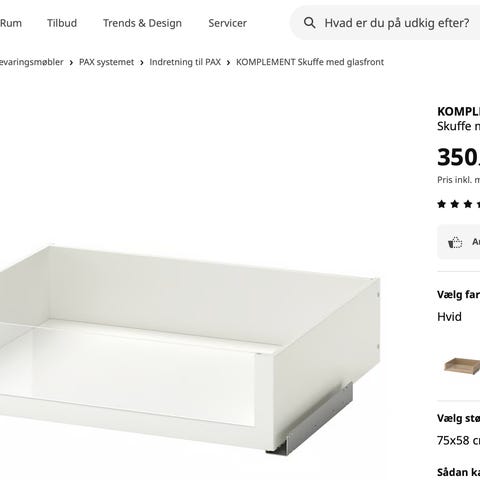
Task: Open KOMPLEMENT Skuffe med glasfront breadcrumb
Action: (310, 62)
